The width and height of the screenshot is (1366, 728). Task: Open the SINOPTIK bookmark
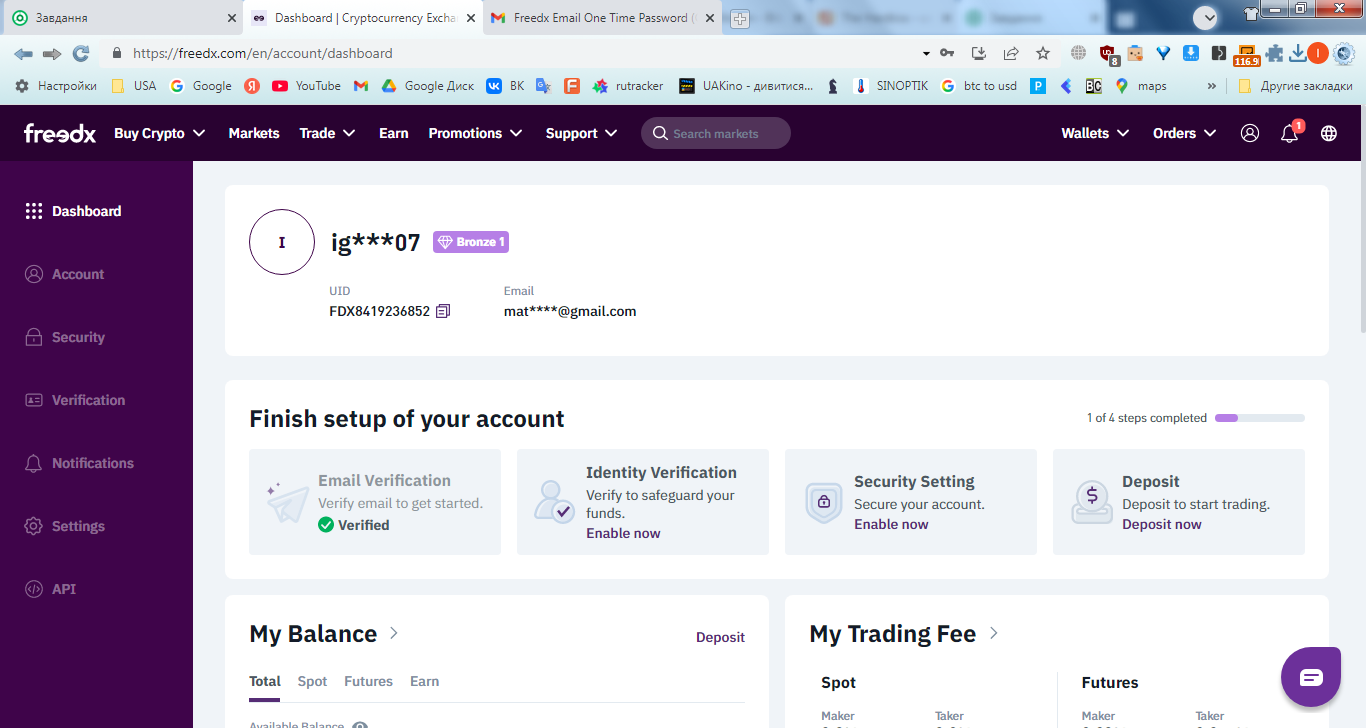(890, 86)
